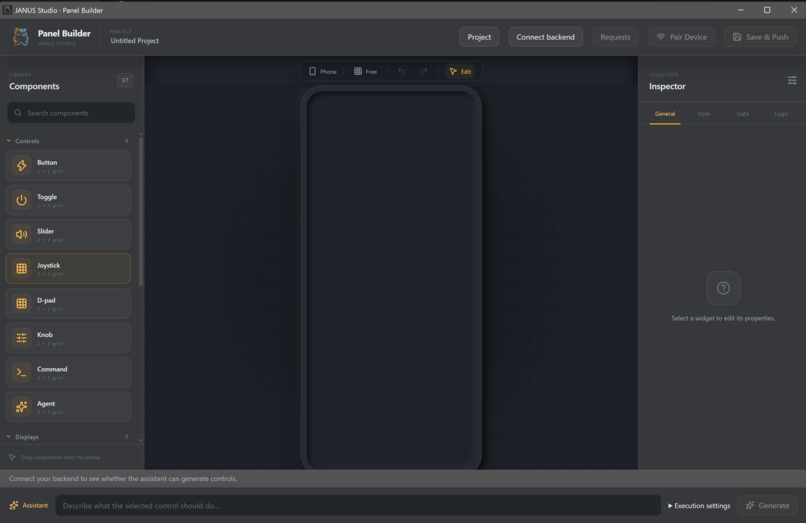Click the Command component terminal icon
This screenshot has height=523, width=806.
pos(21,372)
